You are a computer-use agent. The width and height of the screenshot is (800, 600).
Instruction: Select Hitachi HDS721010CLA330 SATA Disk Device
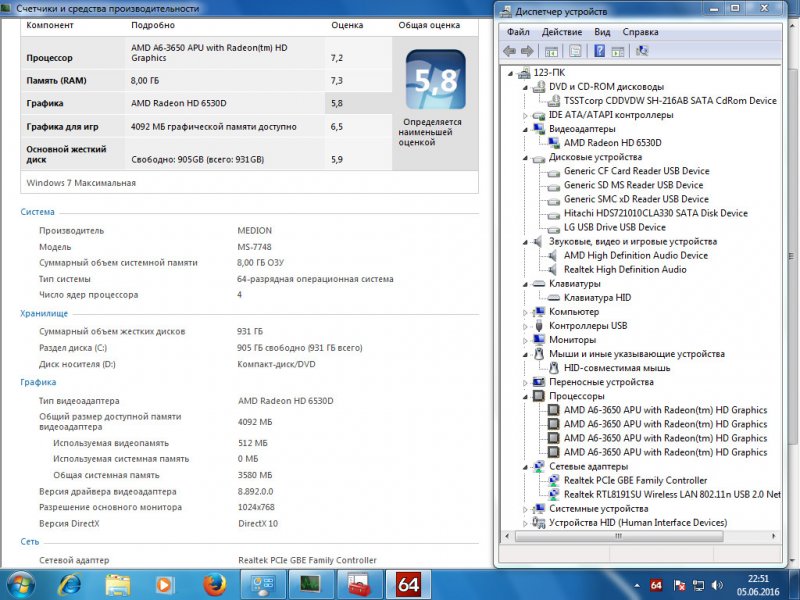coord(655,213)
